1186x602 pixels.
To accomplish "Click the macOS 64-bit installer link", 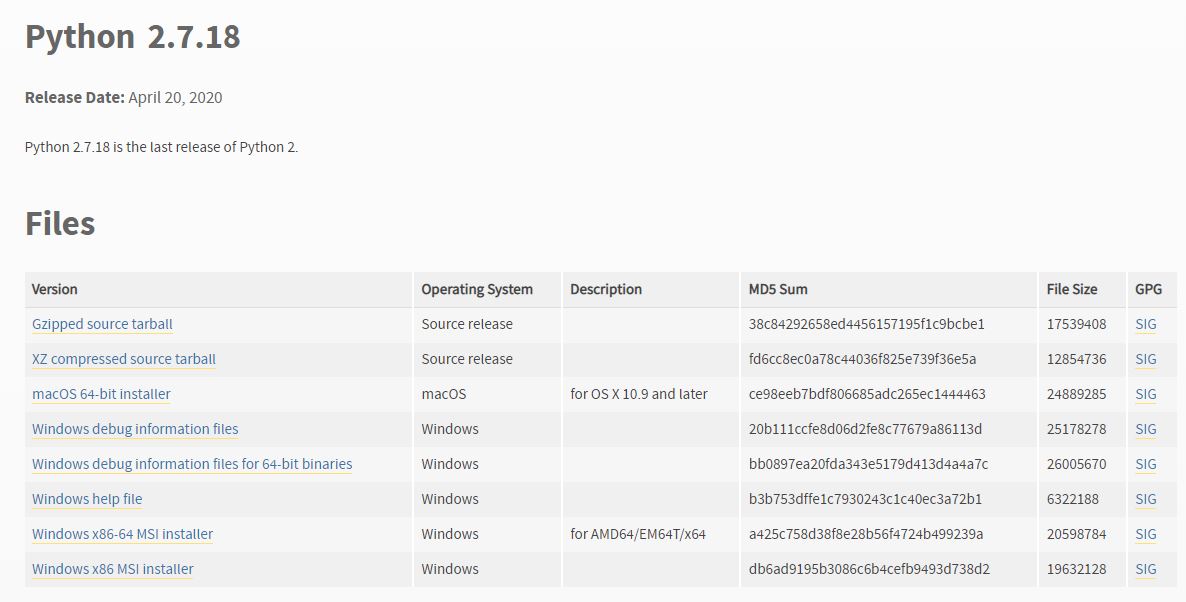I will [x=101, y=394].
